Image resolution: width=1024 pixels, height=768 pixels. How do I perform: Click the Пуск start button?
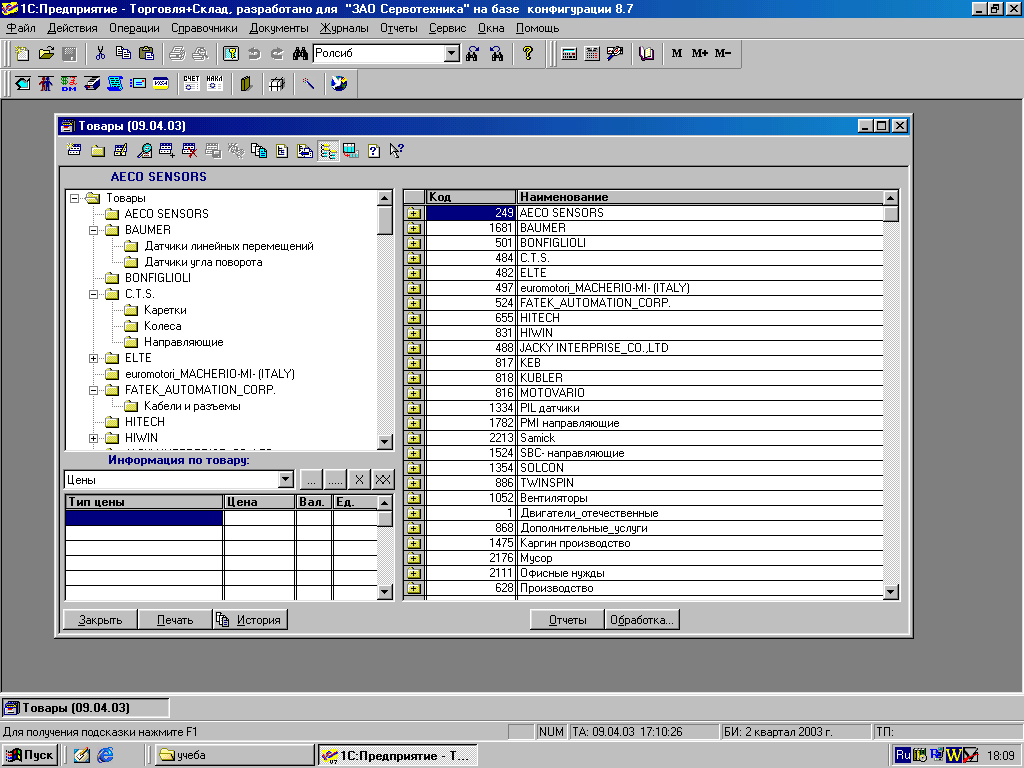[x=30, y=755]
